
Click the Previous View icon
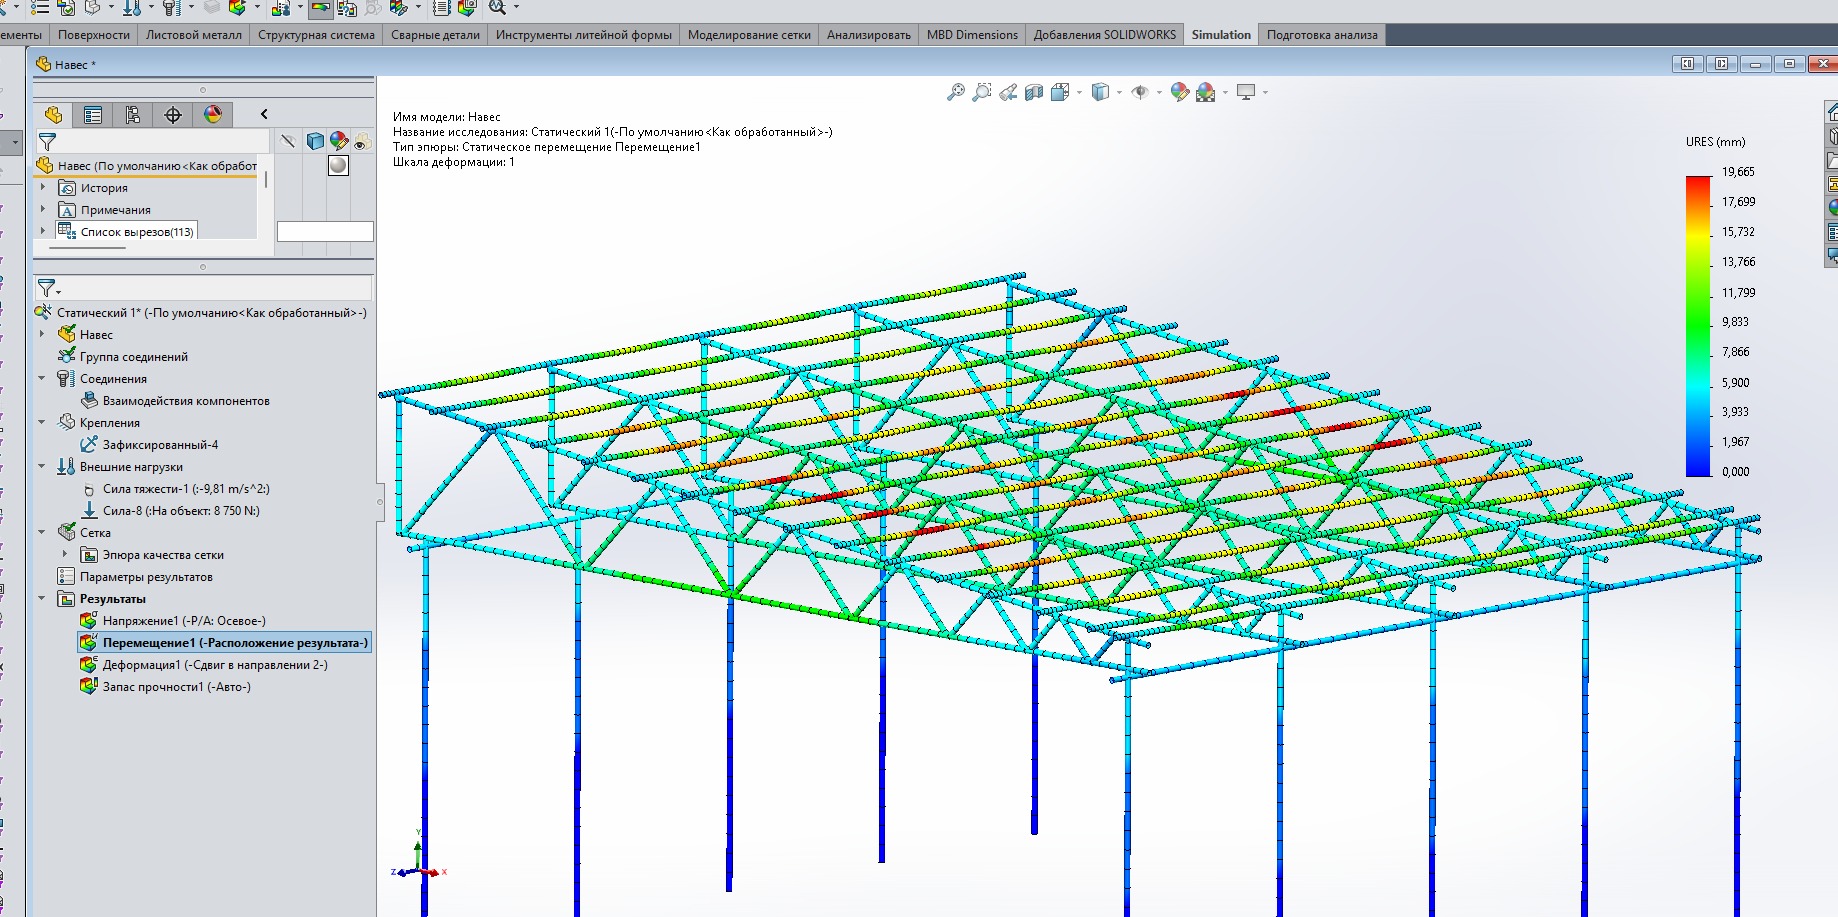click(x=1008, y=92)
